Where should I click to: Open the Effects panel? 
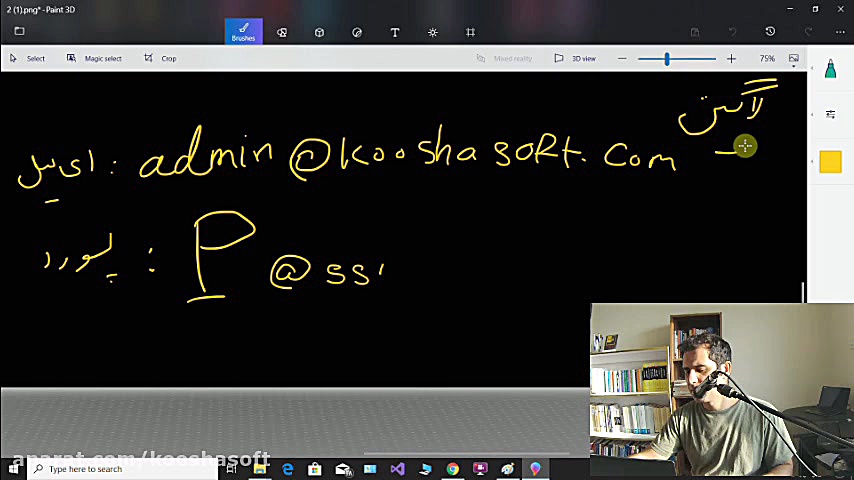[433, 32]
